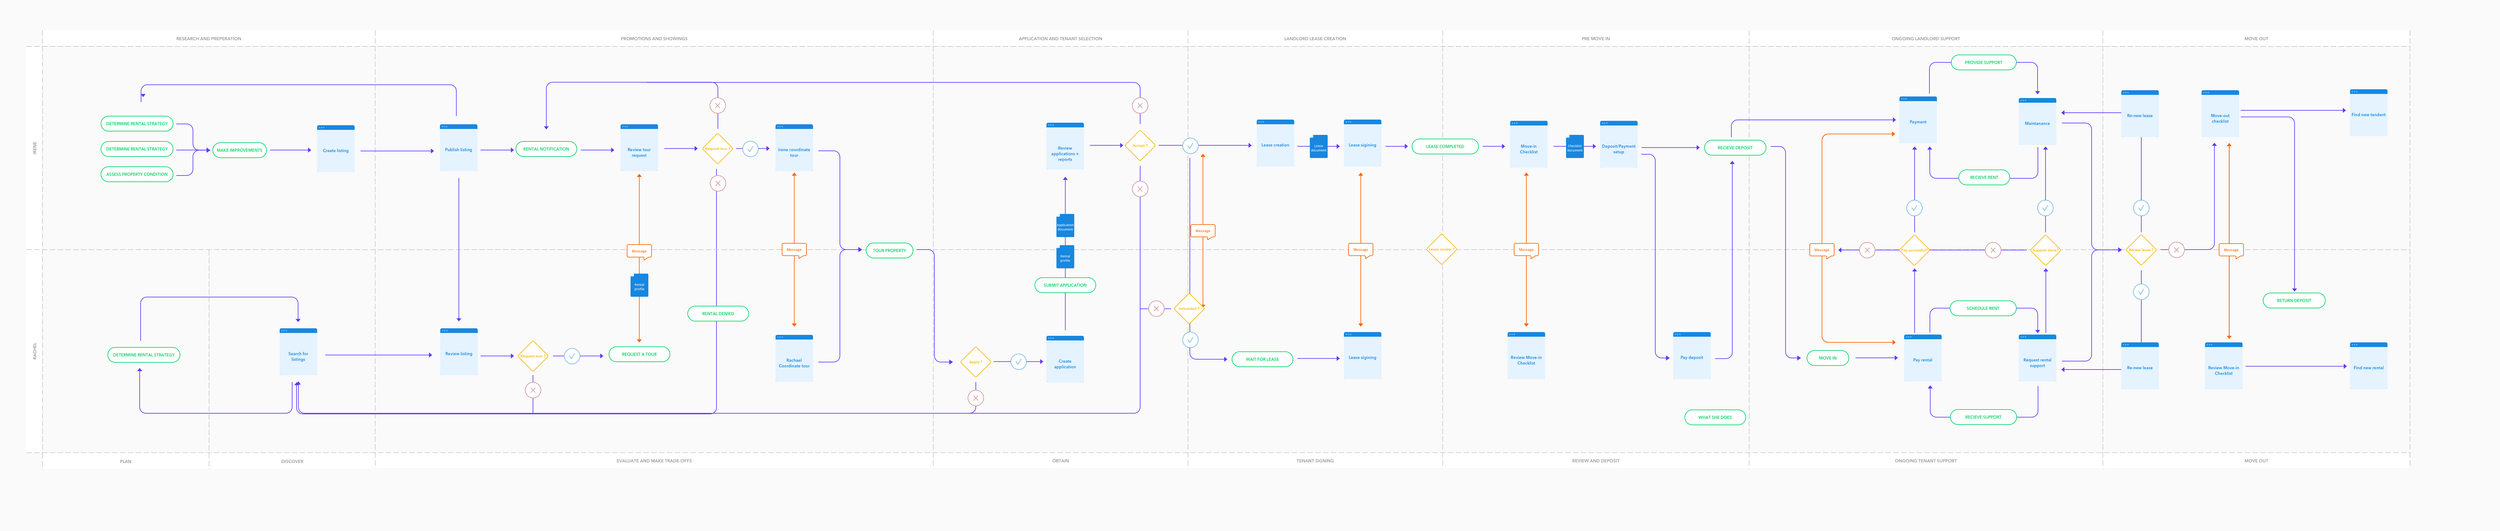Click the Checklist document icon
The image size is (2500, 531).
1575,146
